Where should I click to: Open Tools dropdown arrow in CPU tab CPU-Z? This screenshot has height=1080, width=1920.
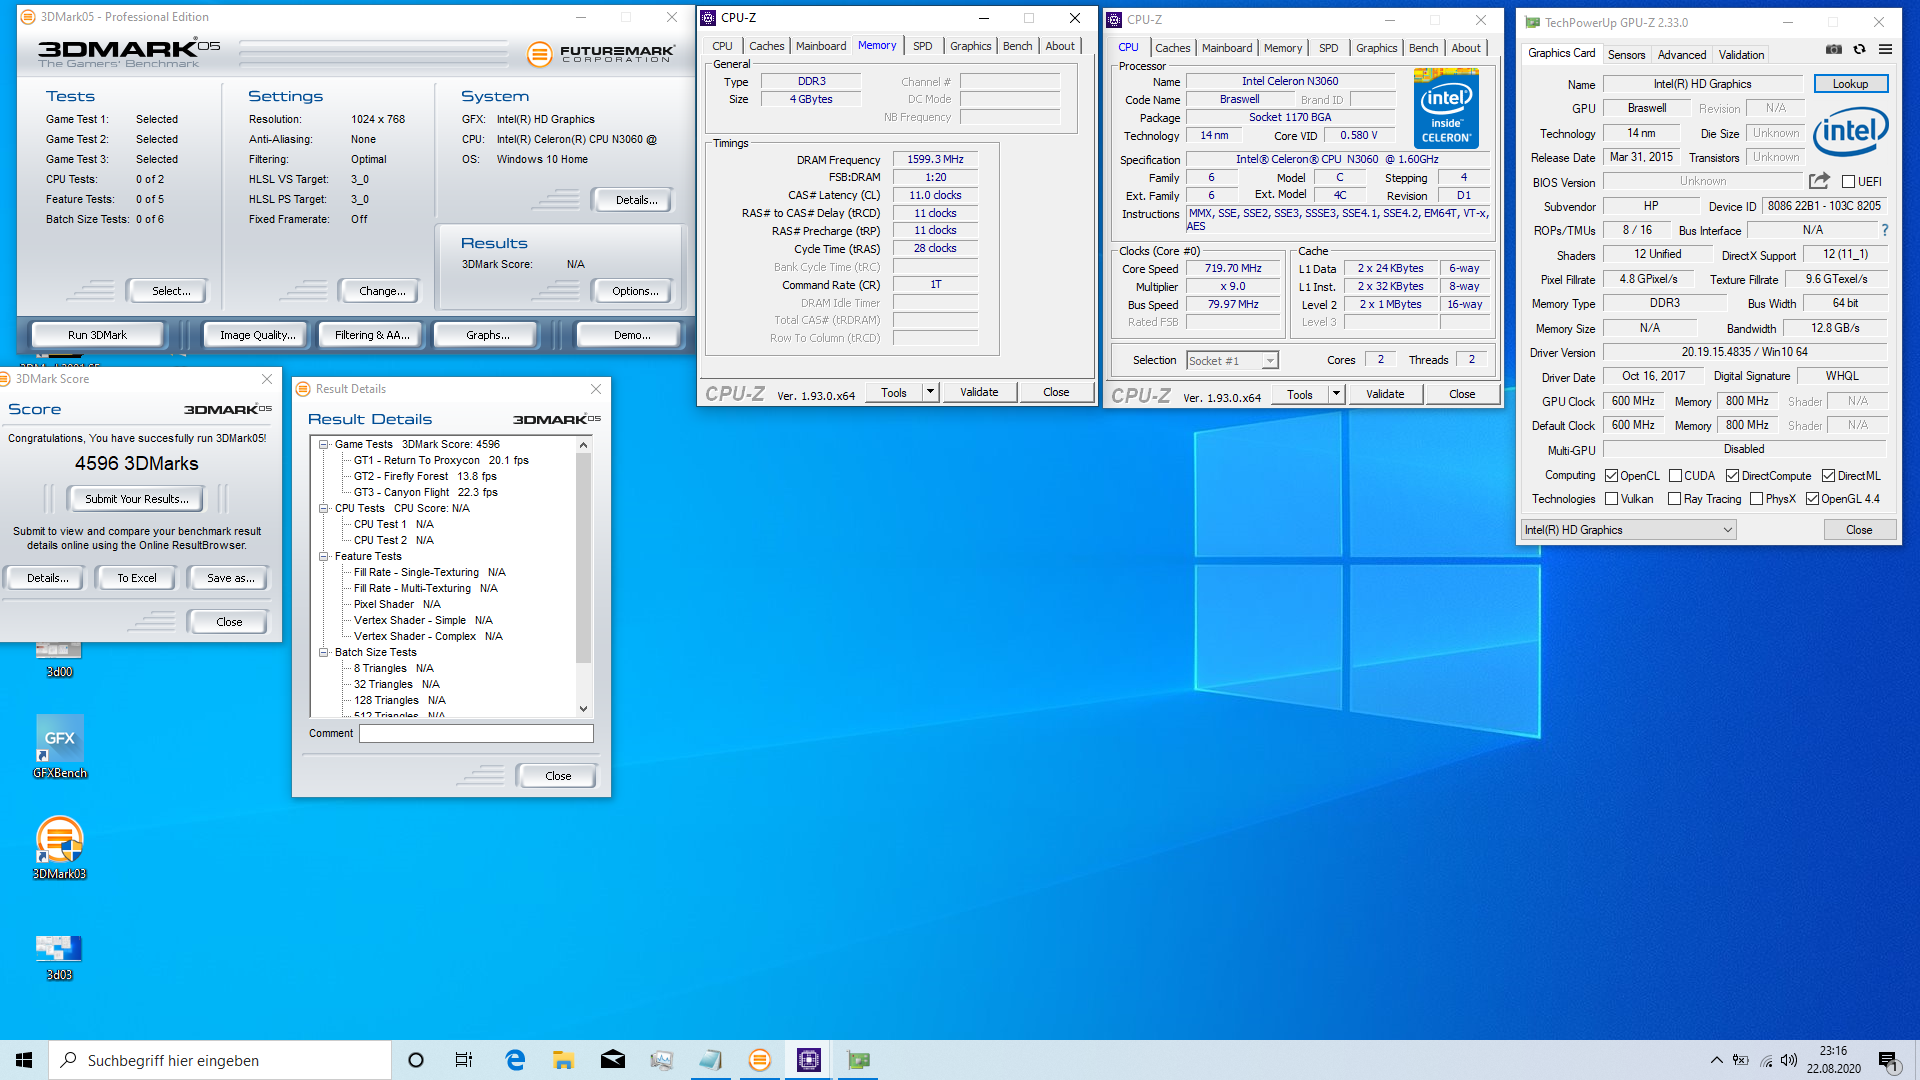point(1337,394)
